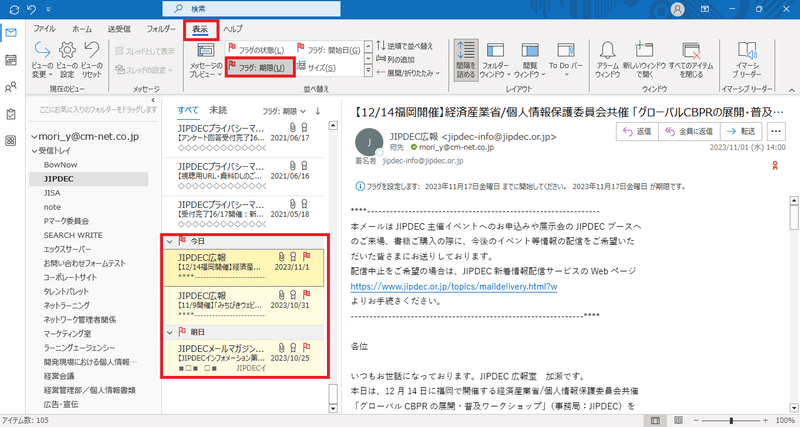
Task: Toggle flag on JIPDEC広報 2023/11/1 message
Action: tap(306, 257)
